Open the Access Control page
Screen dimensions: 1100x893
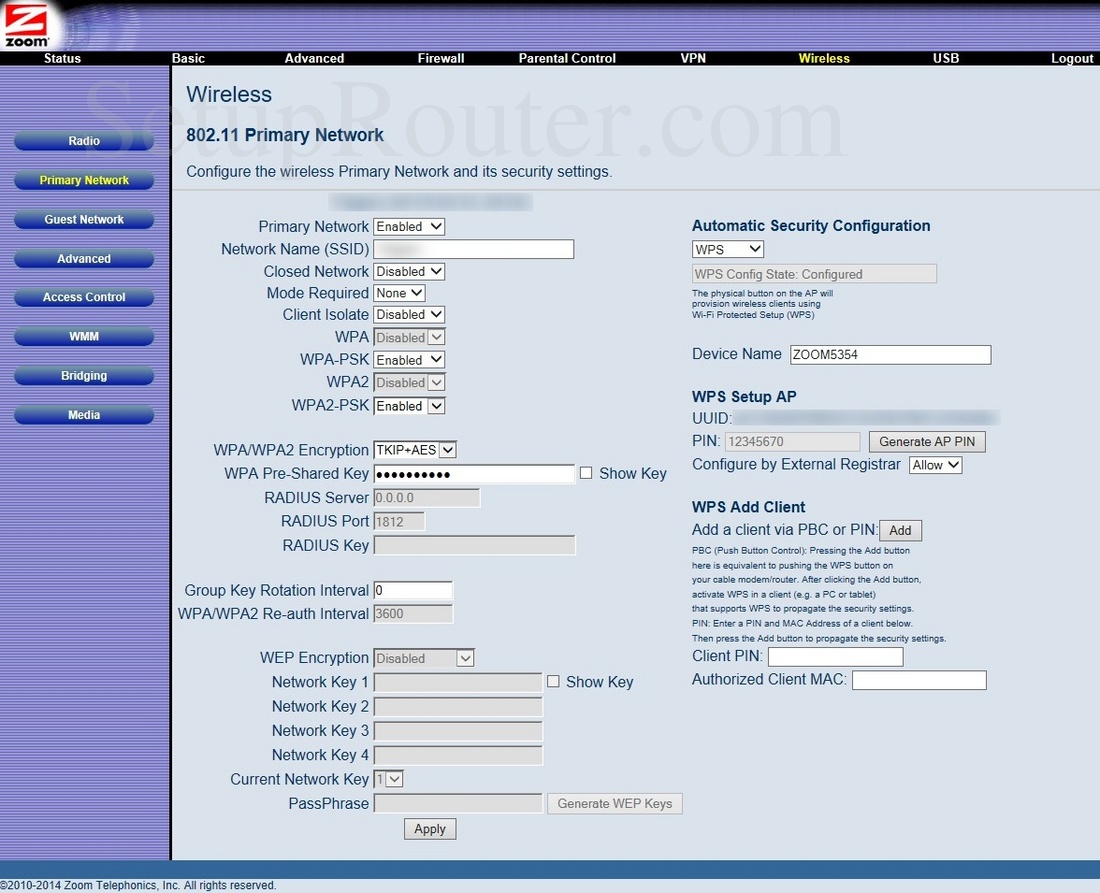click(84, 297)
